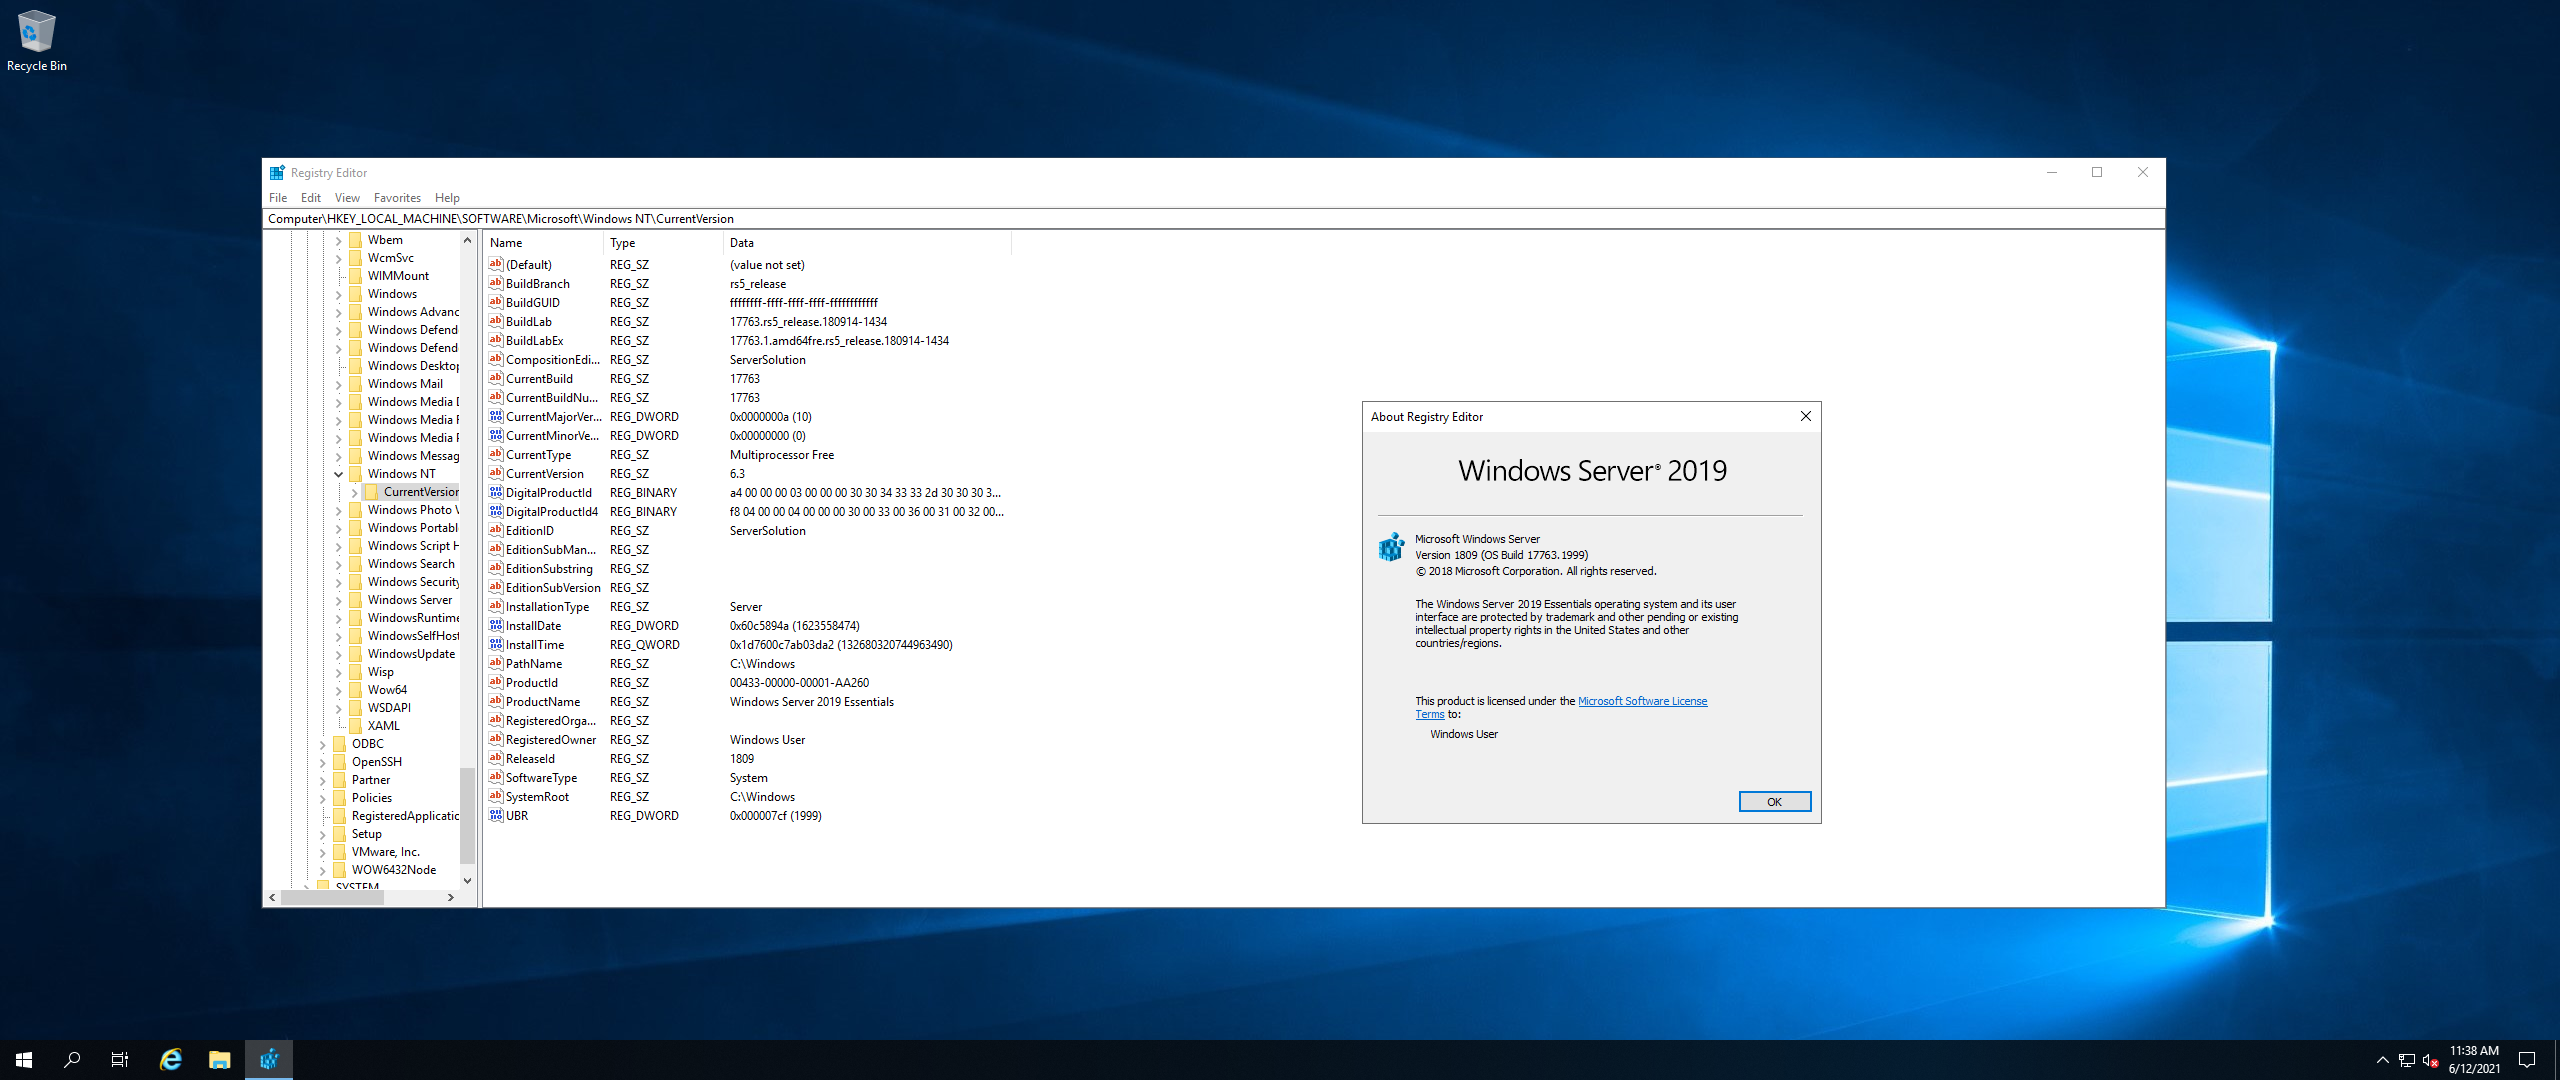Click the taskbar clock and date
Viewport: 2560px width, 1080px height.
click(x=2474, y=1060)
